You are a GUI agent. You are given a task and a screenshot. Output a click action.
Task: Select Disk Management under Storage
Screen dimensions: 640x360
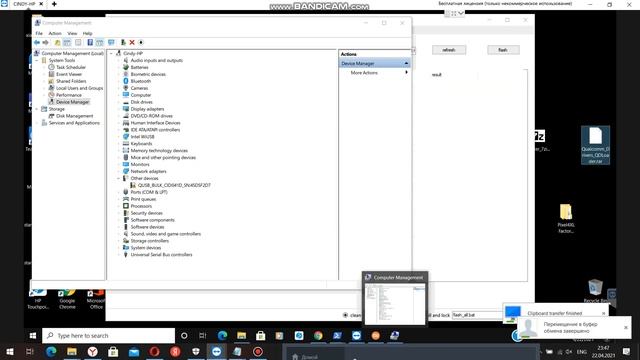pos(74,116)
